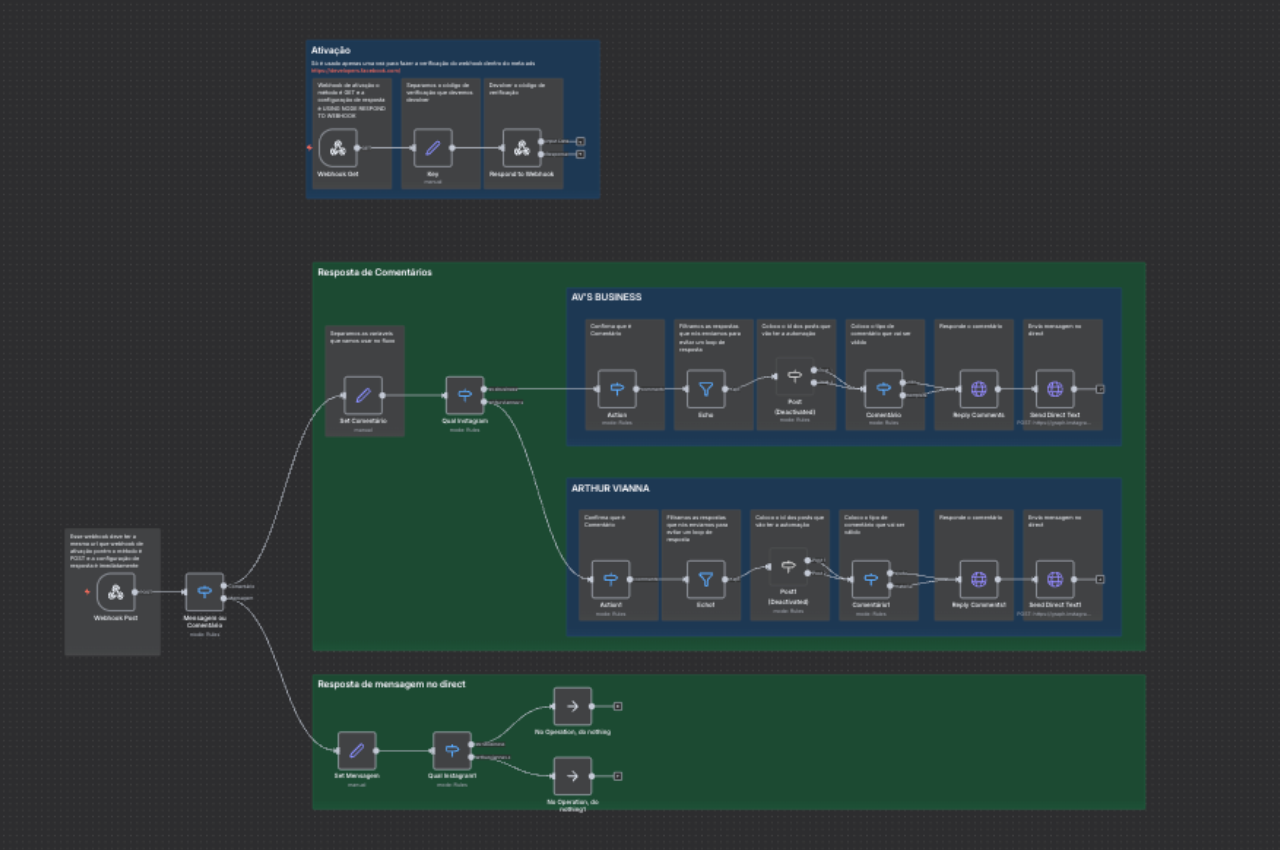Screen dimensions: 1280x850
Task: Click the plus connector after lower No Operation node
Action: tap(618, 776)
